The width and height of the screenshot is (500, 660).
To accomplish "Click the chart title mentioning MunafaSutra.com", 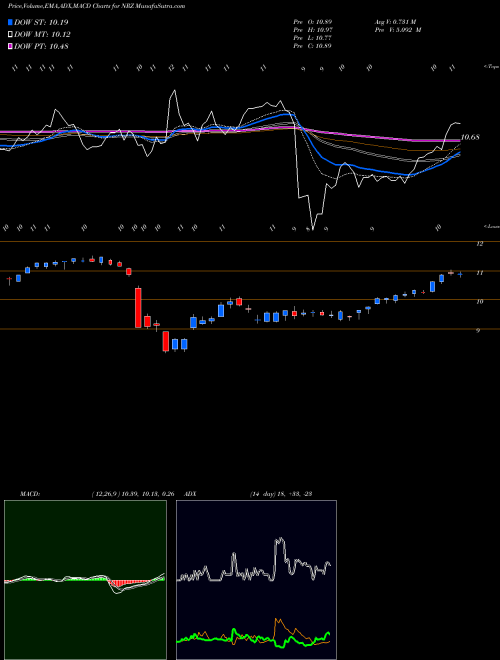I will (96, 6).
